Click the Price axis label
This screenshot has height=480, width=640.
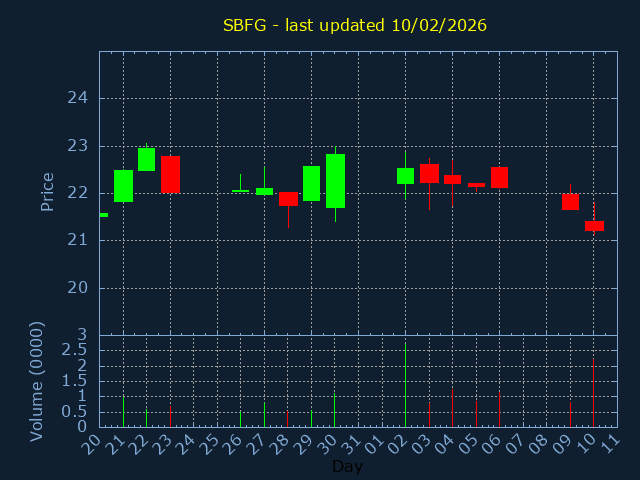click(47, 192)
